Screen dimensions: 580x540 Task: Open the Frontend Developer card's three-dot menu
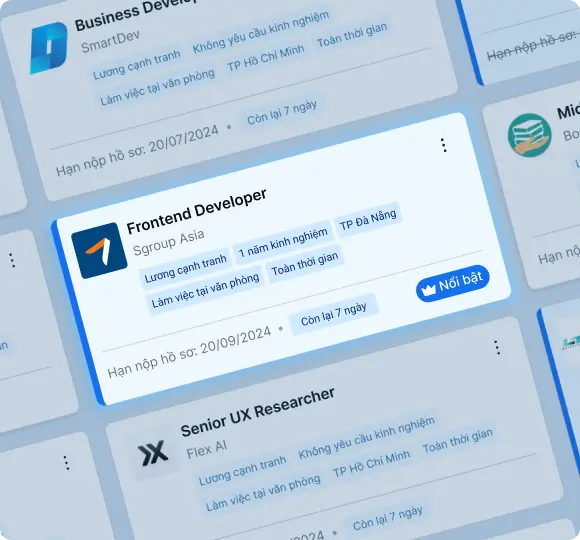pos(444,145)
